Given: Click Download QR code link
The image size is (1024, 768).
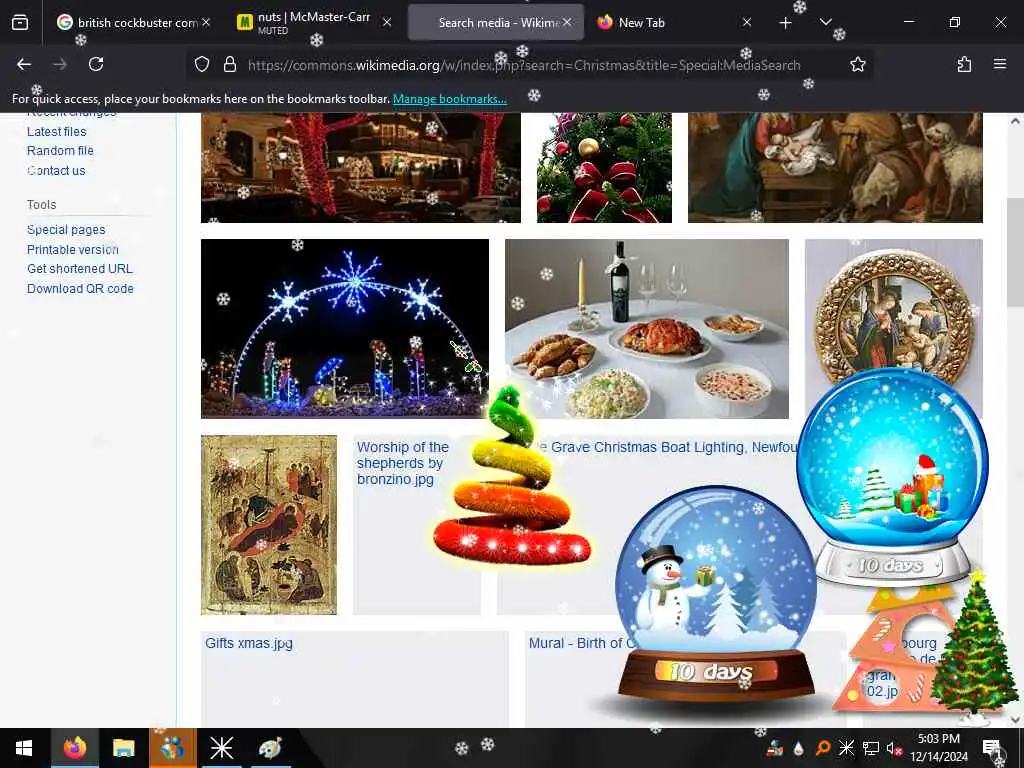Looking at the screenshot, I should click(80, 289).
